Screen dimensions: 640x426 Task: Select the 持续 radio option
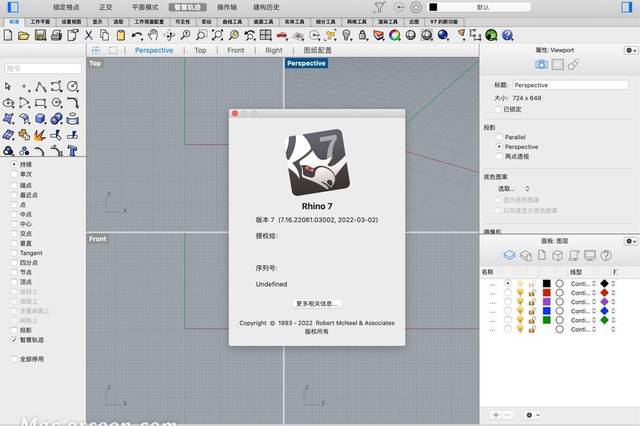coord(14,164)
